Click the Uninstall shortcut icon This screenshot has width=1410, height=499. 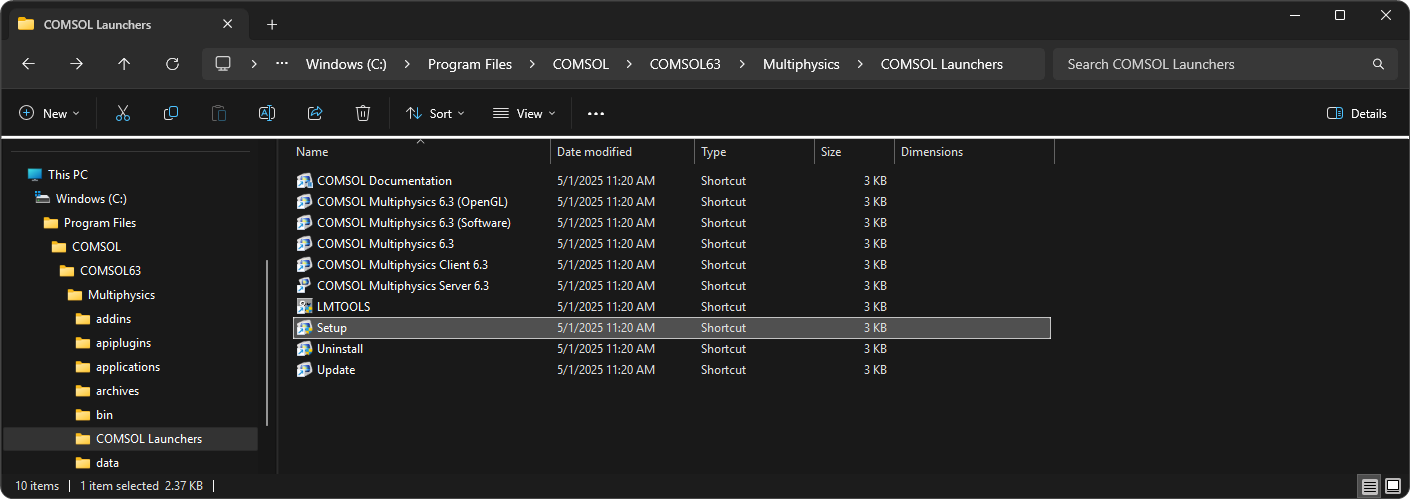point(305,349)
